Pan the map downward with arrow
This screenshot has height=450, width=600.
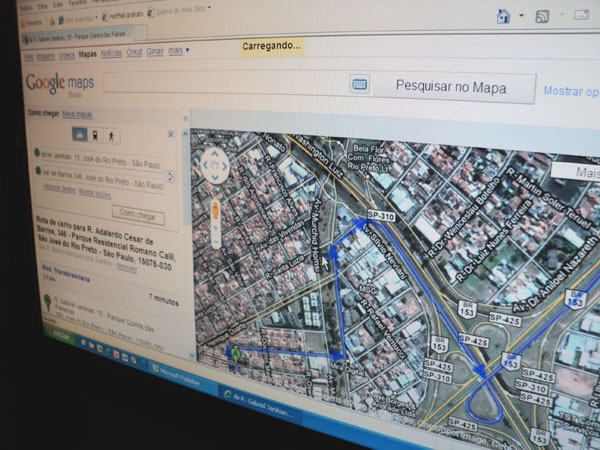(x=215, y=178)
